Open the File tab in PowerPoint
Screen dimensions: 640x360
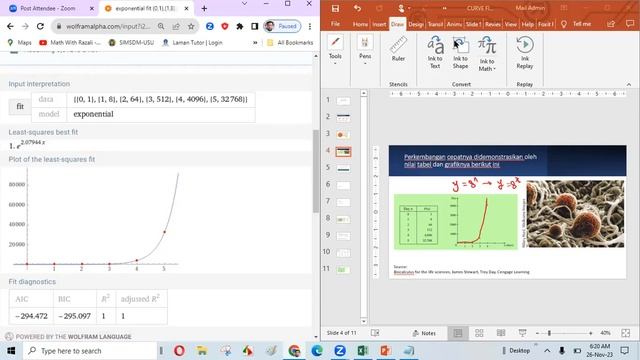335,24
